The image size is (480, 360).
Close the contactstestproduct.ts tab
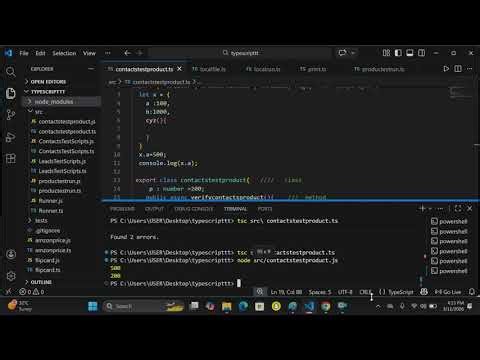[x=179, y=69]
